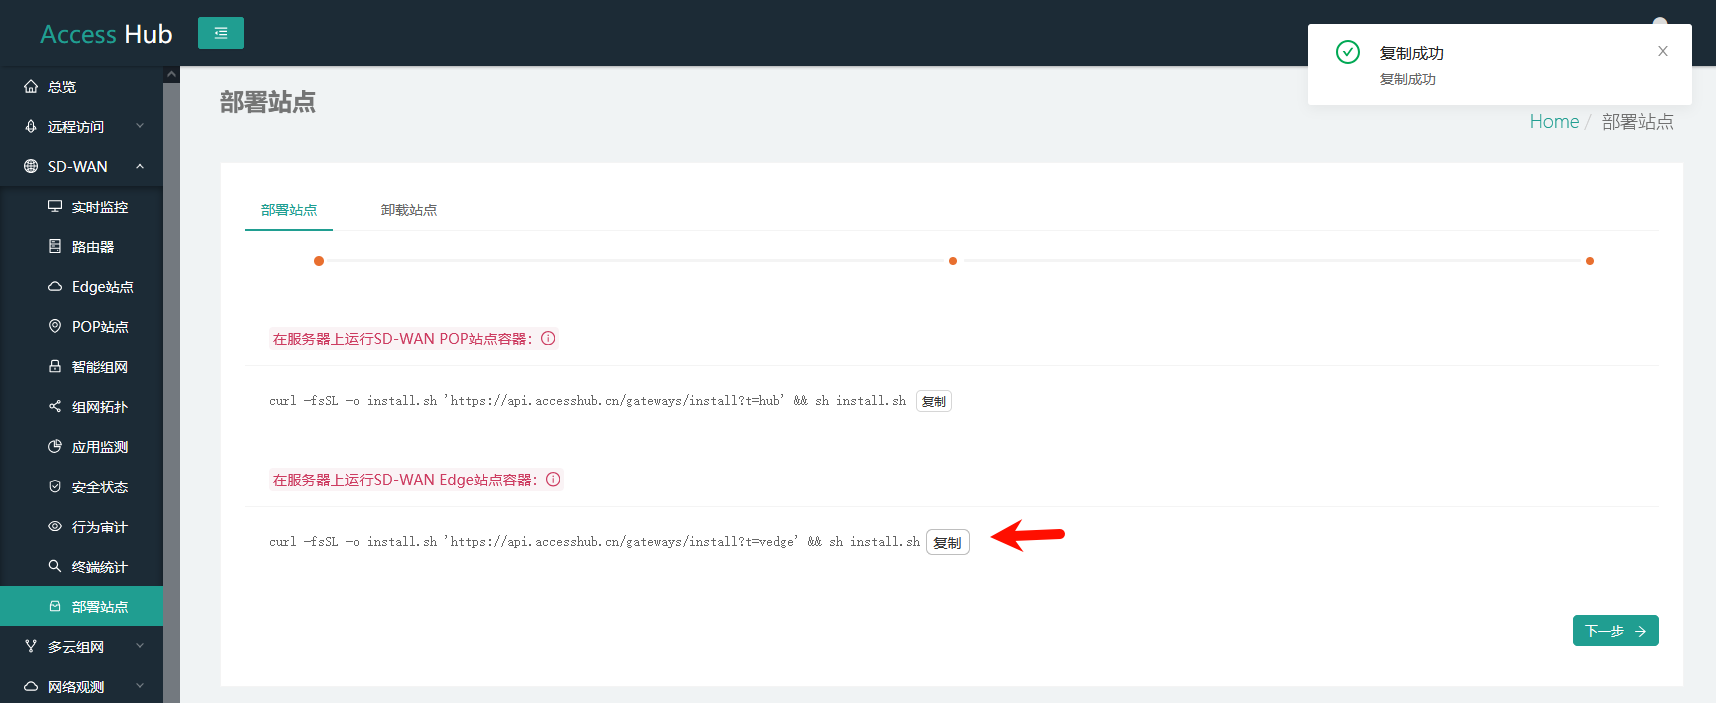This screenshot has width=1716, height=703.
Task: Copy the Edge install command with 复制
Action: tap(947, 542)
